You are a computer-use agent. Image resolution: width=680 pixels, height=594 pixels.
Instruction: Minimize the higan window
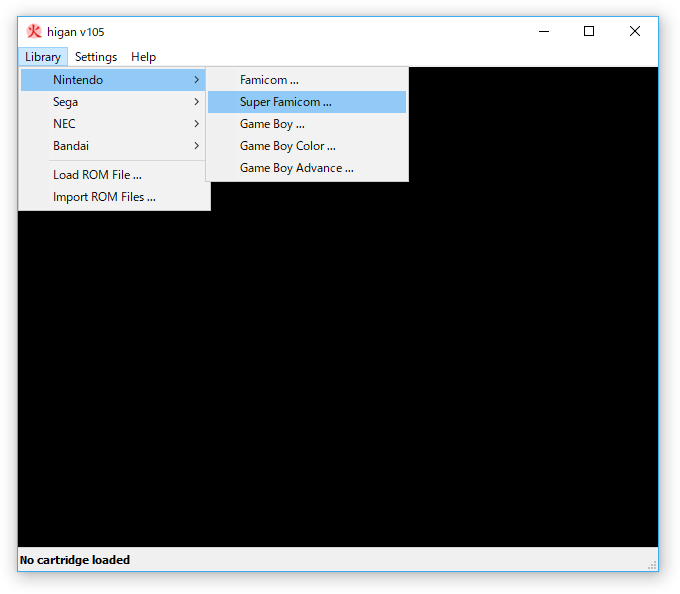pos(544,31)
